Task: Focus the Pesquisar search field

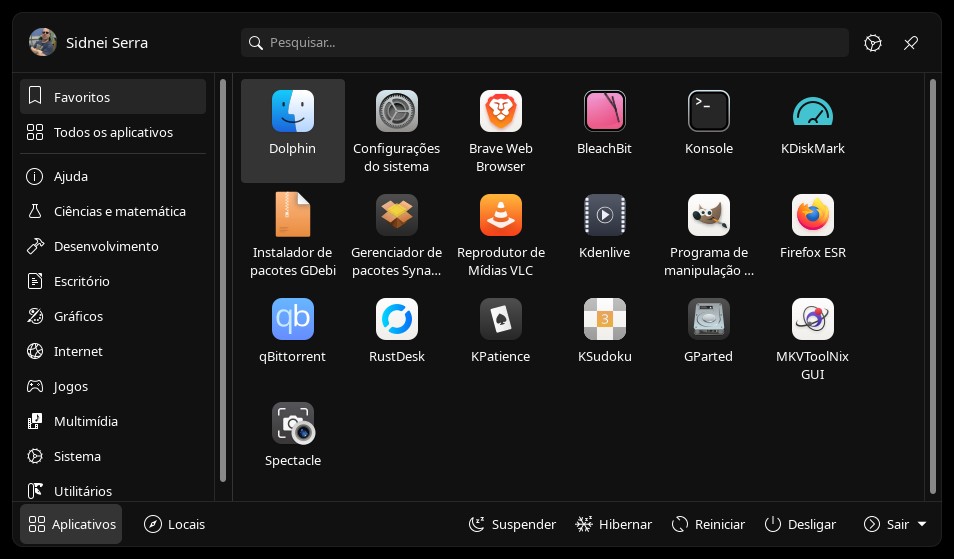Action: pos(545,43)
